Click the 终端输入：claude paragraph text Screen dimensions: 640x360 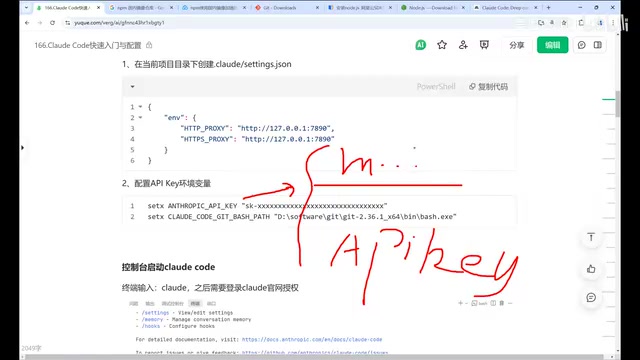(210, 288)
